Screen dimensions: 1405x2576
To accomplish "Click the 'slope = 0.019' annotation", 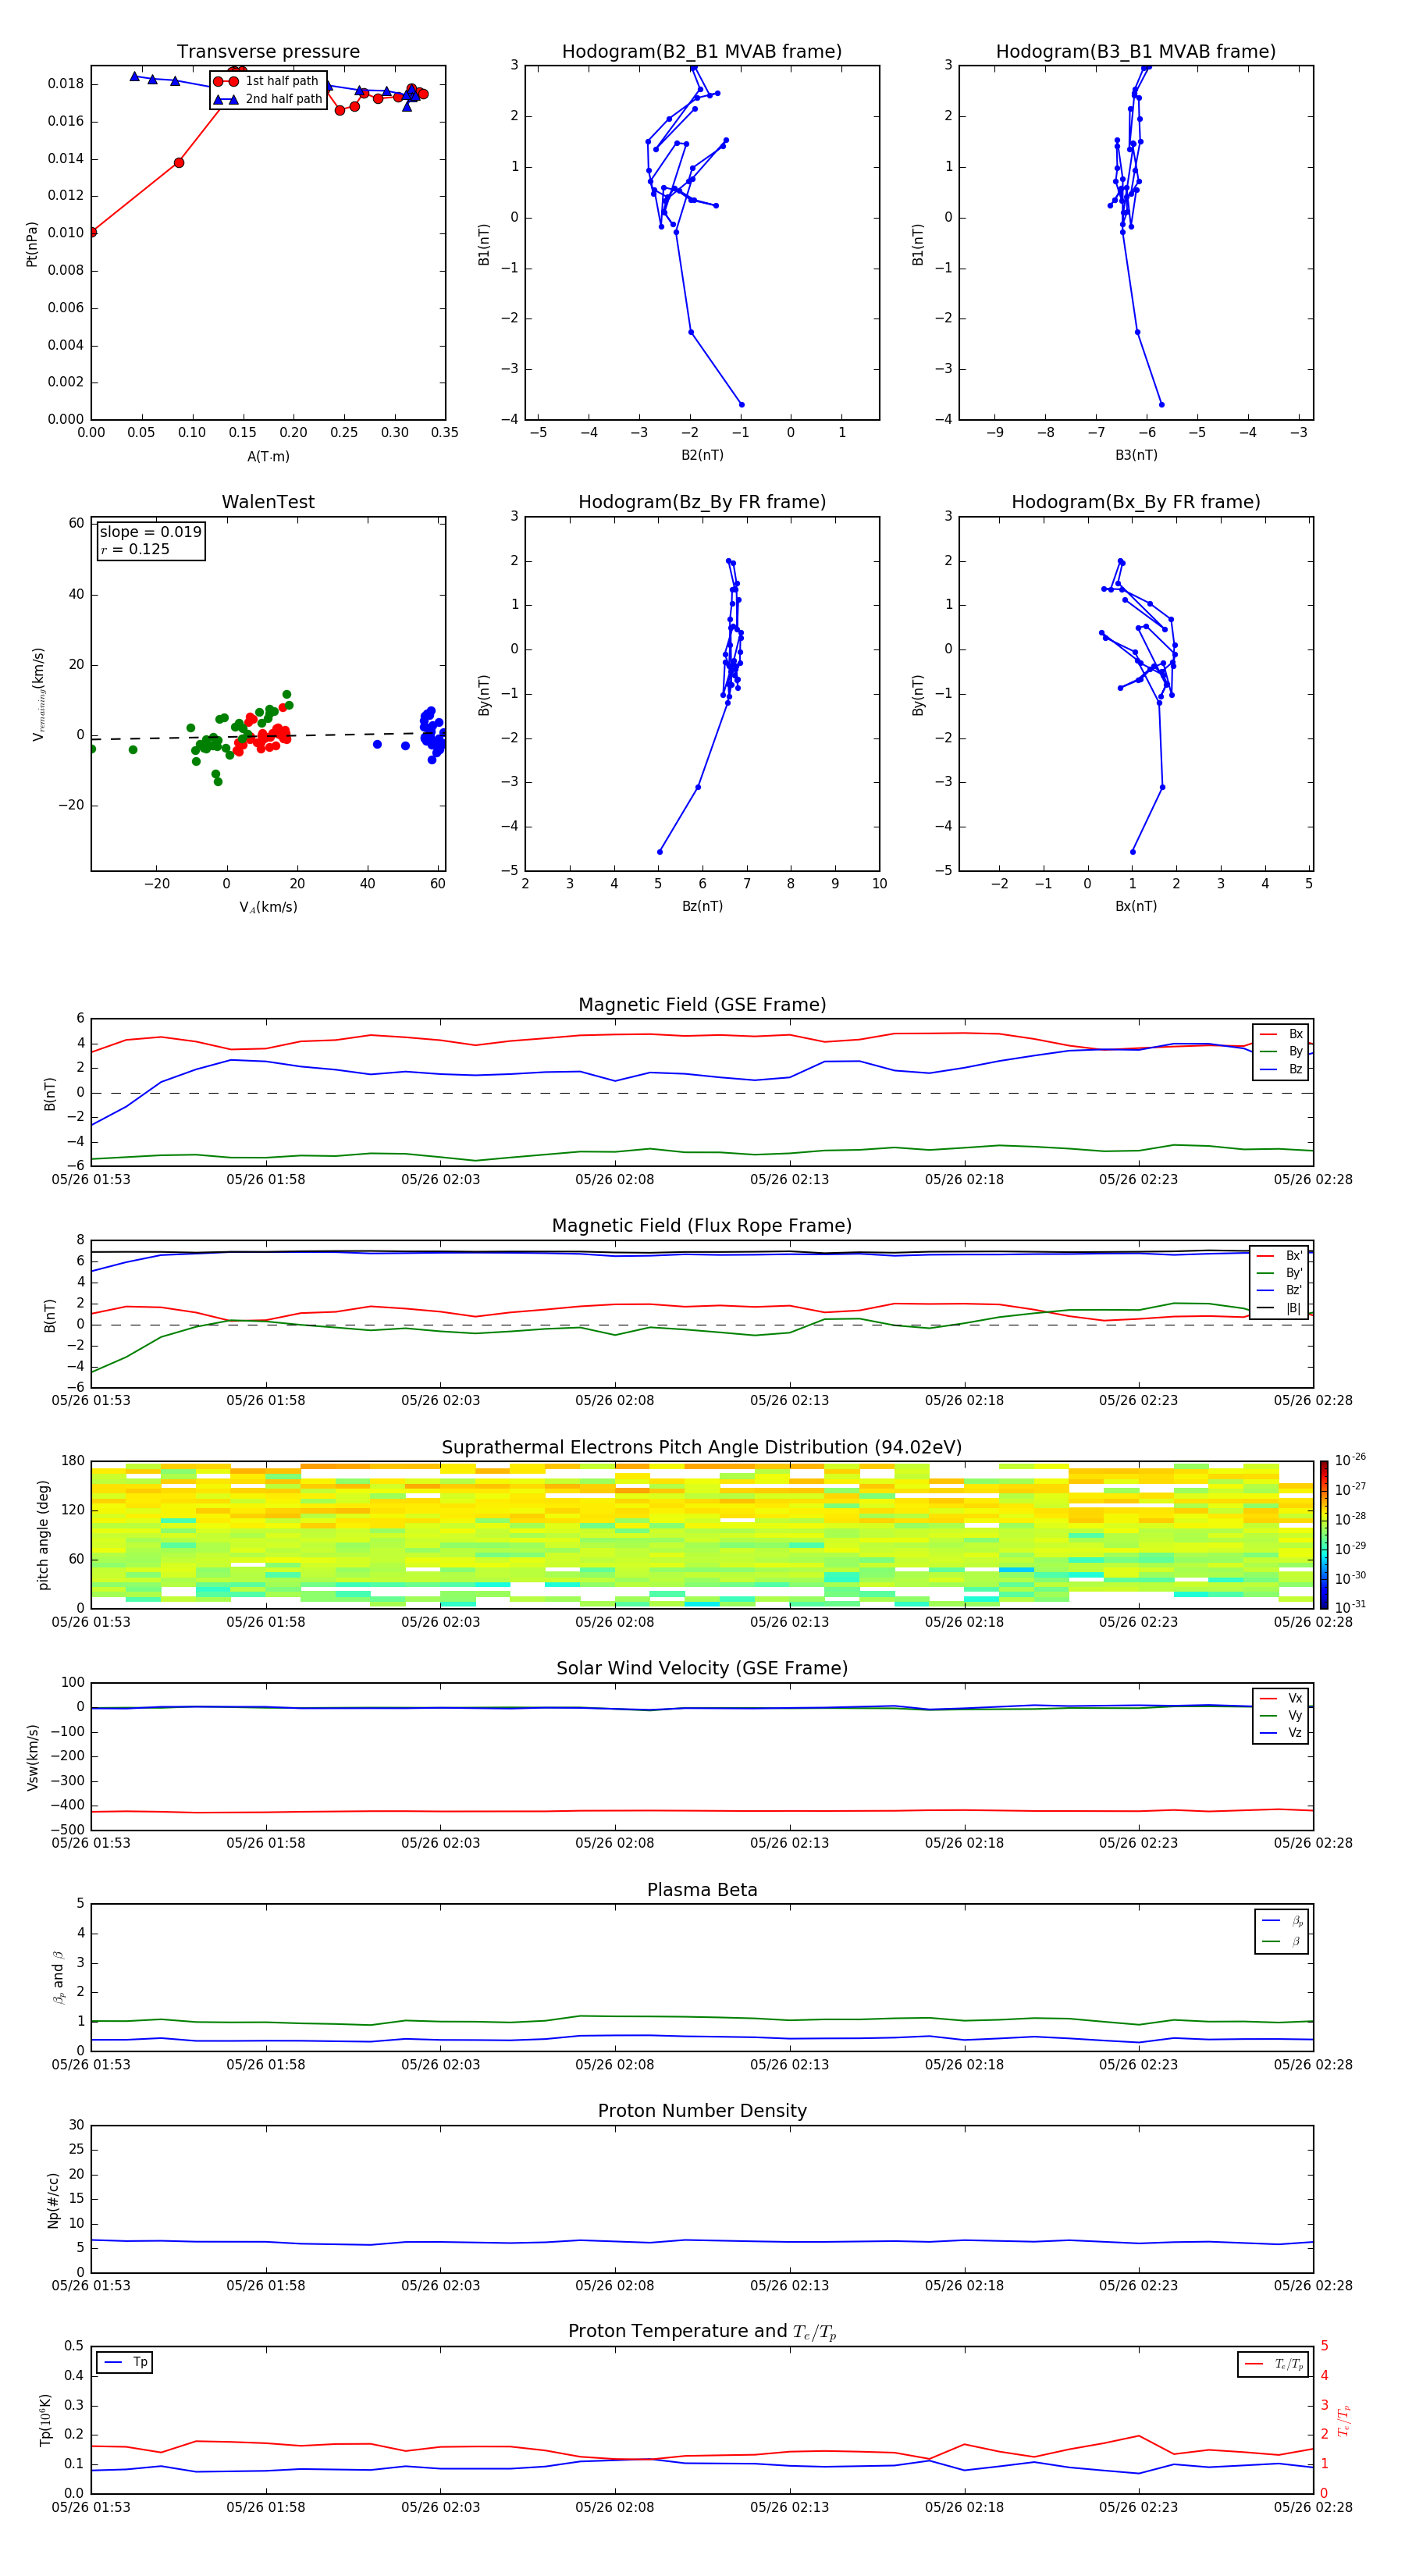I will click(x=151, y=532).
